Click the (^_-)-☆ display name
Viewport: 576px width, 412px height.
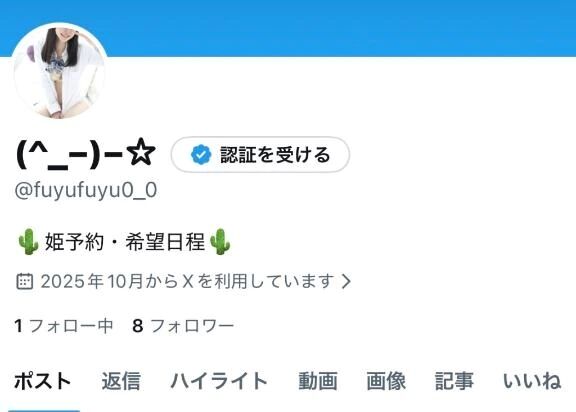coord(86,154)
